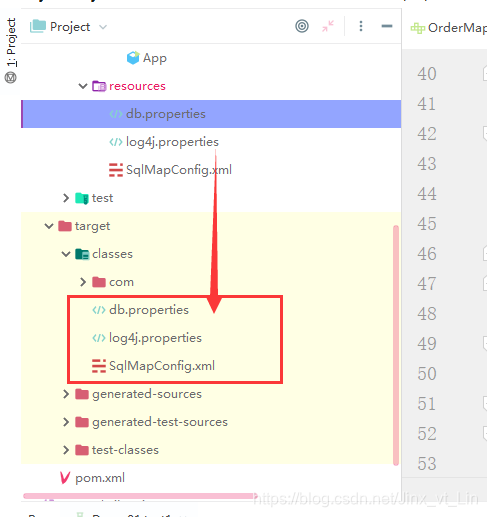Select the App class

pos(155,58)
